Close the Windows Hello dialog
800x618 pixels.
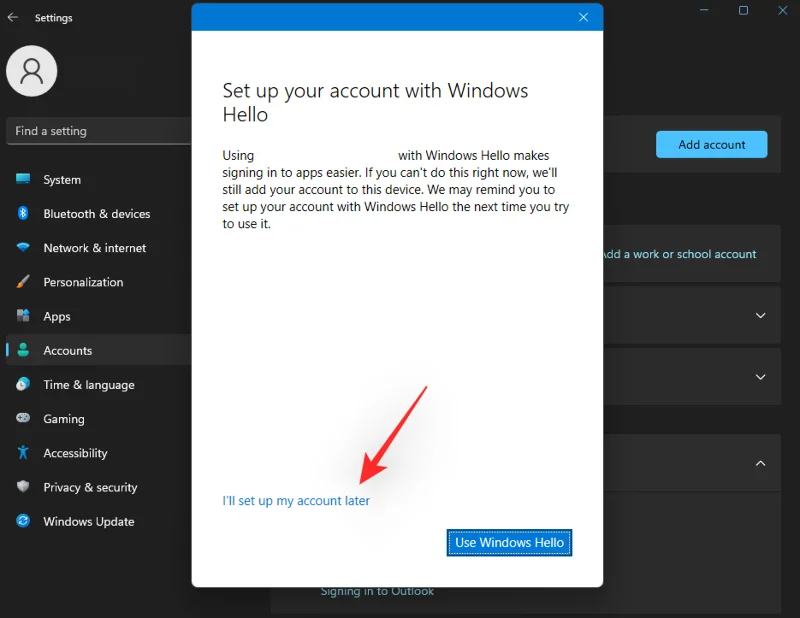point(584,17)
